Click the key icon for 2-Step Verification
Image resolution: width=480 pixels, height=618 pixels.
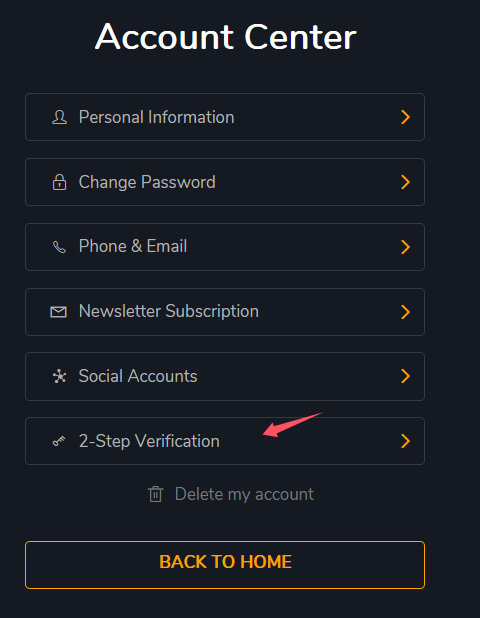point(59,441)
